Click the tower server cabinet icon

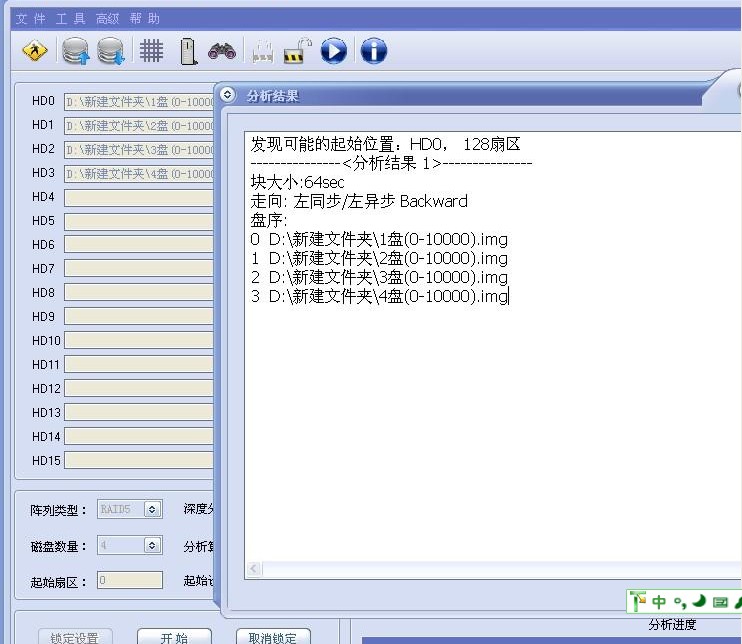click(x=188, y=52)
